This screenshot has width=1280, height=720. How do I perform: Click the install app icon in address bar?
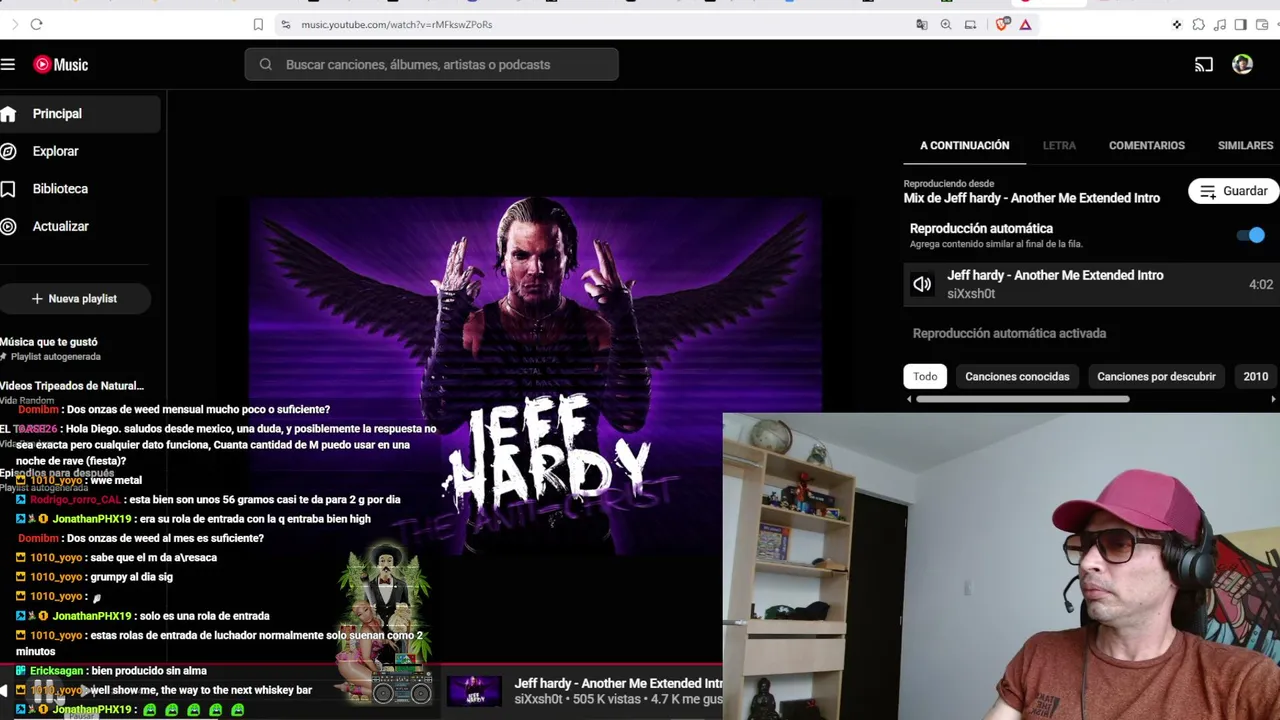point(970,24)
